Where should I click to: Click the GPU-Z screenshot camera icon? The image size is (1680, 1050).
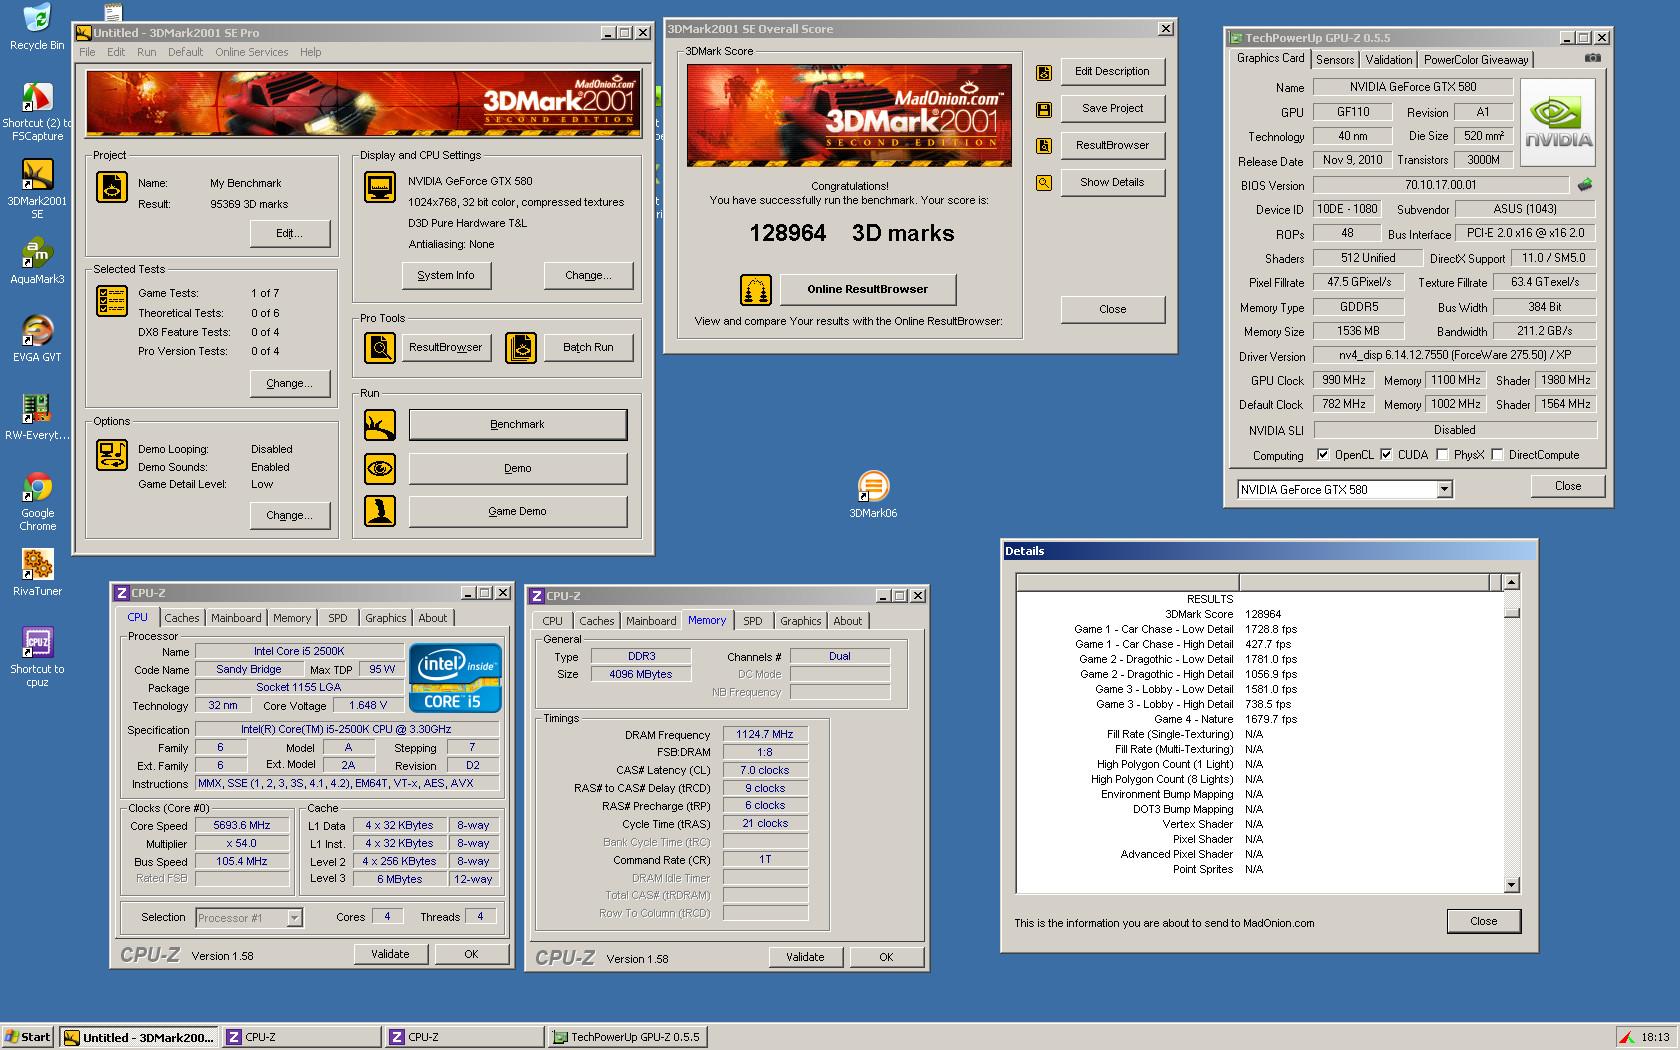pos(1592,58)
